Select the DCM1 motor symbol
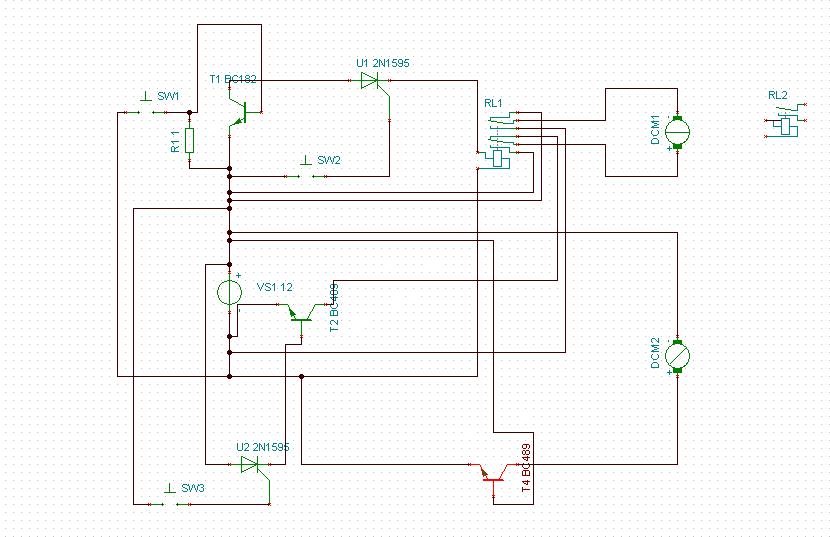The image size is (830, 537). (x=677, y=132)
